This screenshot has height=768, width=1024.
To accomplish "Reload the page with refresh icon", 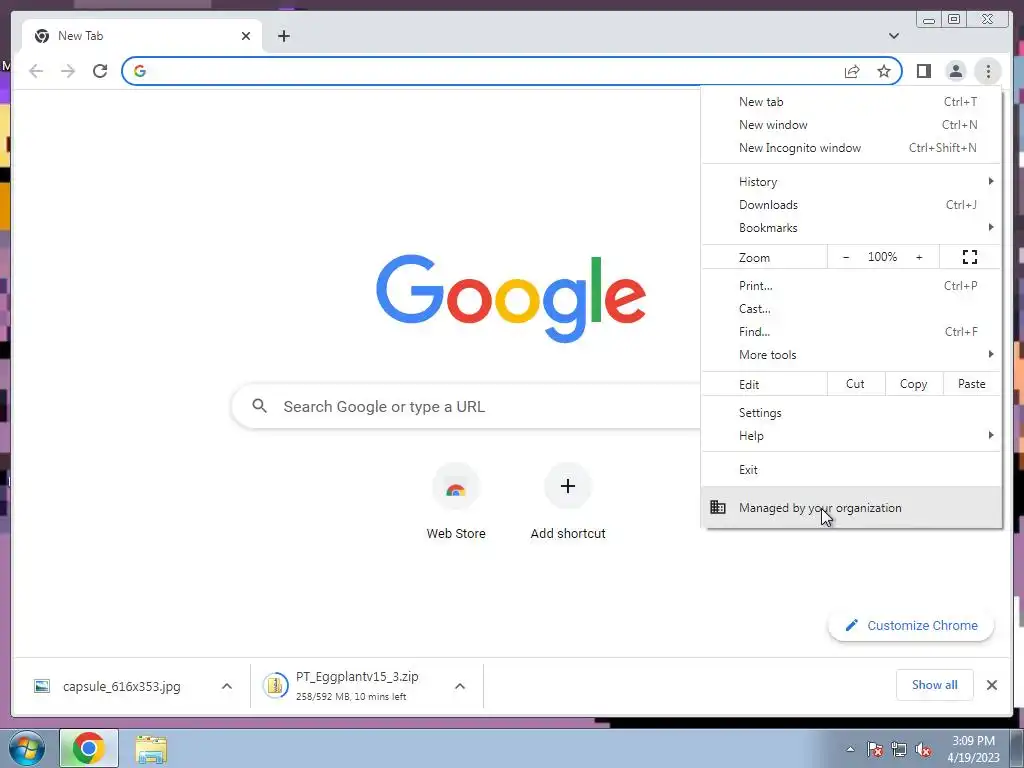I will (100, 71).
